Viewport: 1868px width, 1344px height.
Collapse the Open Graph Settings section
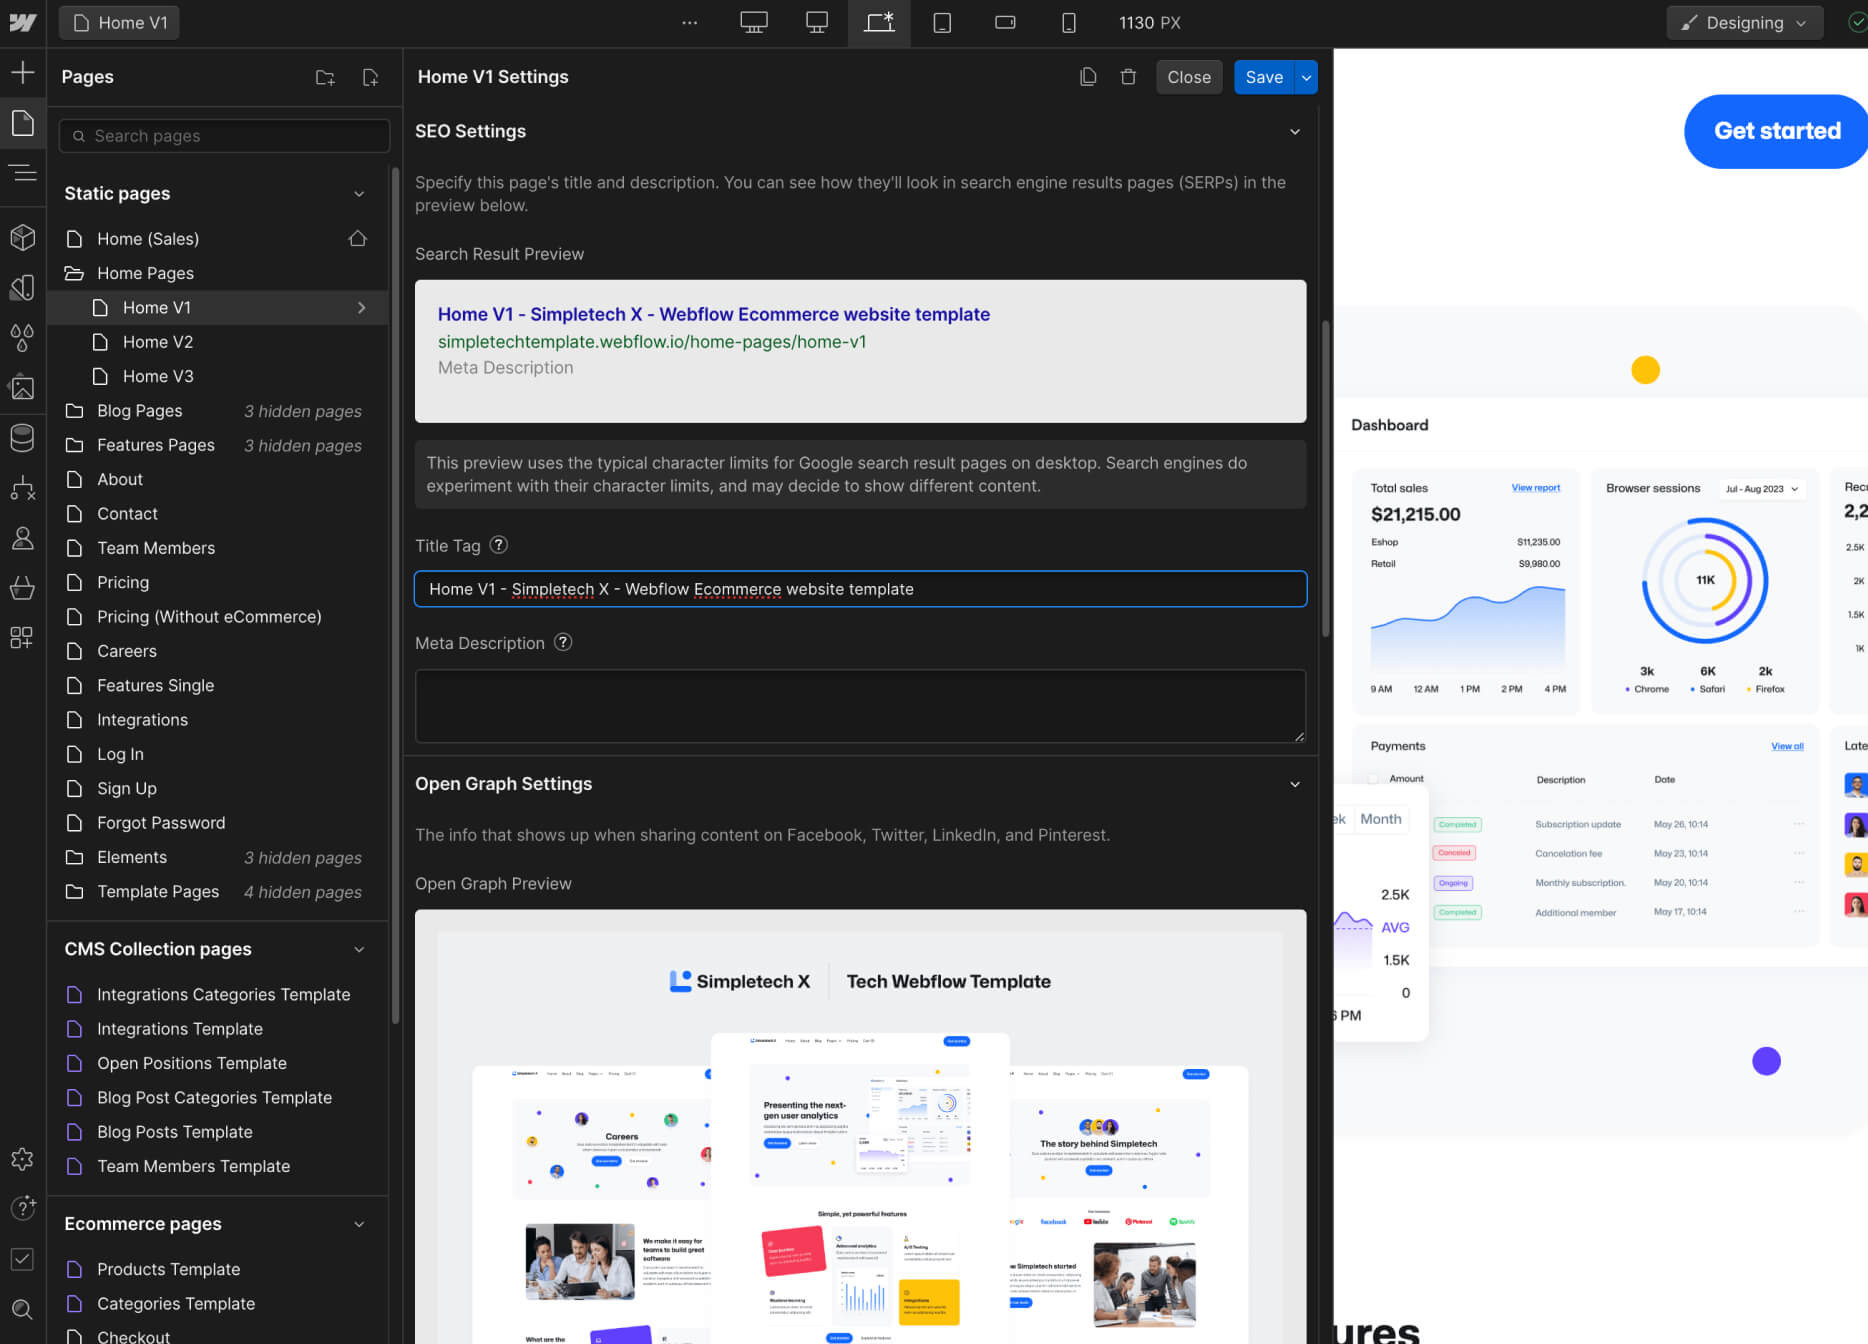[1295, 784]
